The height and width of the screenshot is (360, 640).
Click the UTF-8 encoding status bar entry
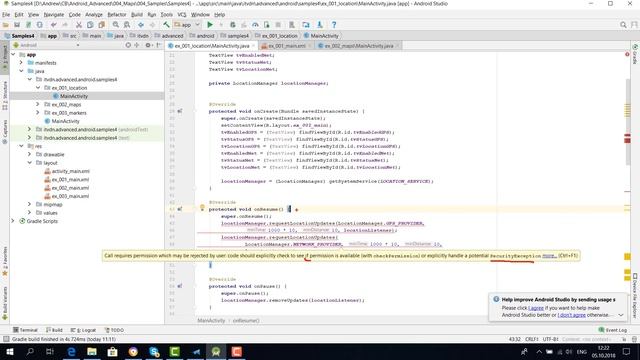pos(550,339)
